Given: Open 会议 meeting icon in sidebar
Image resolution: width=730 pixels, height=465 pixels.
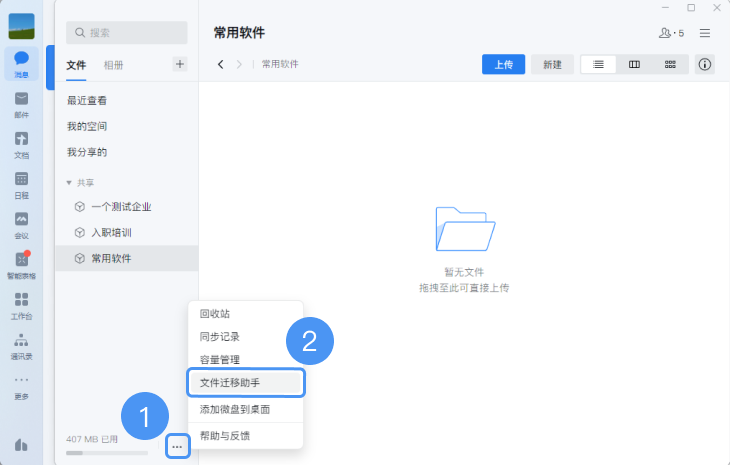Looking at the screenshot, I should [x=21, y=223].
